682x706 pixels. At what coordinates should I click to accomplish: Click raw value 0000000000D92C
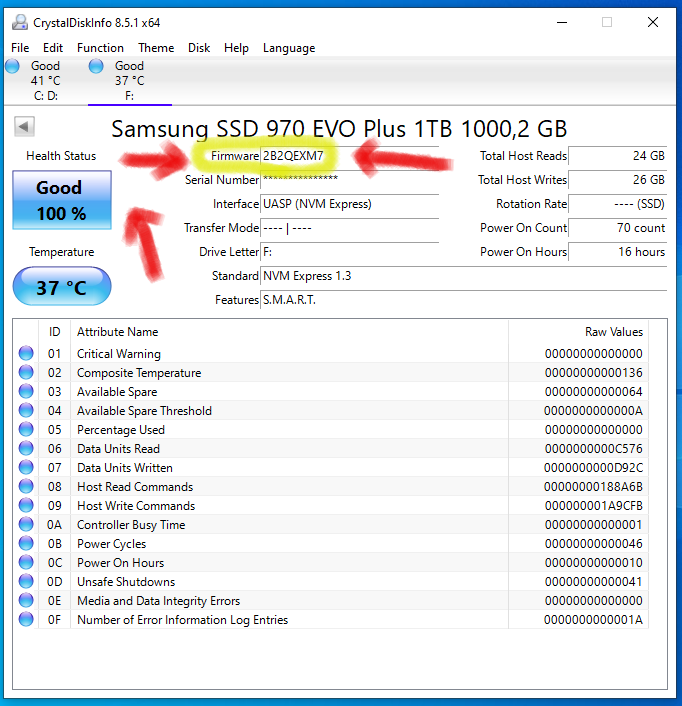593,467
